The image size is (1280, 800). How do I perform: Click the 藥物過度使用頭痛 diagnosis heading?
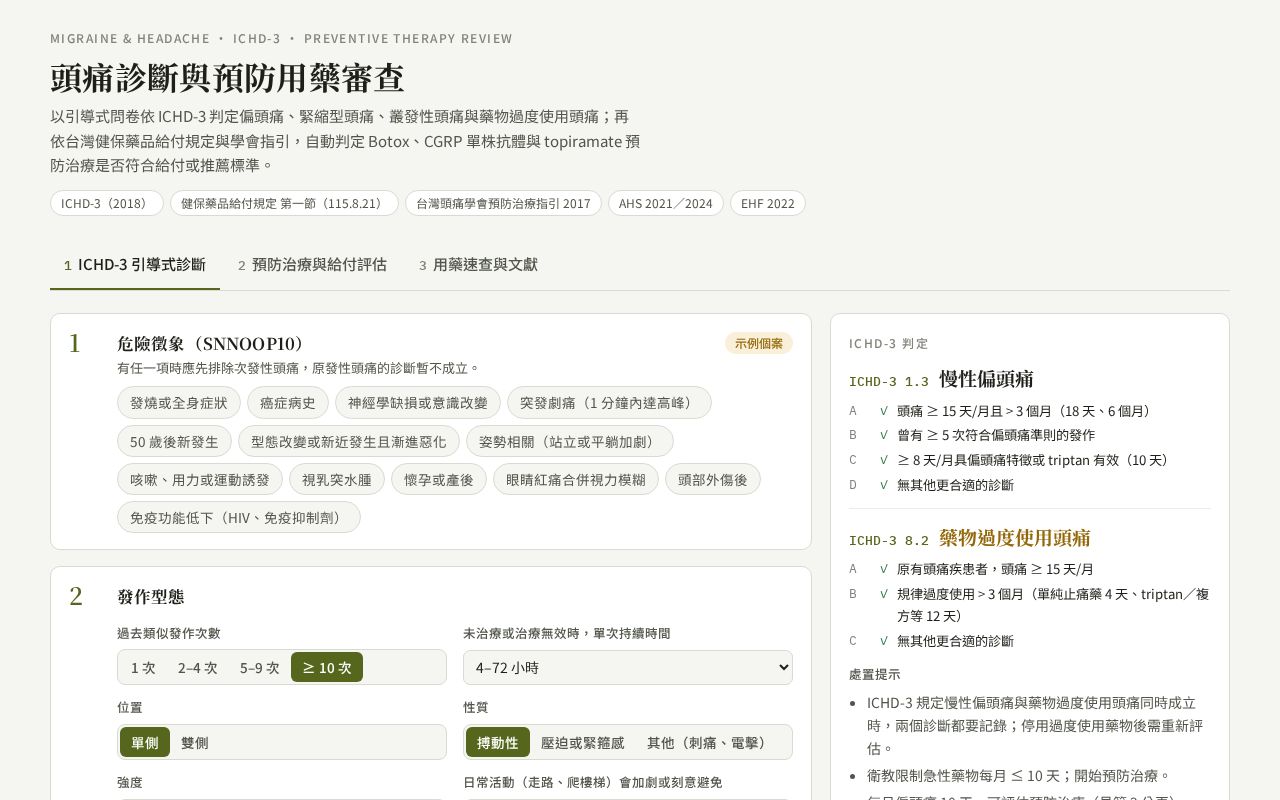(1015, 538)
